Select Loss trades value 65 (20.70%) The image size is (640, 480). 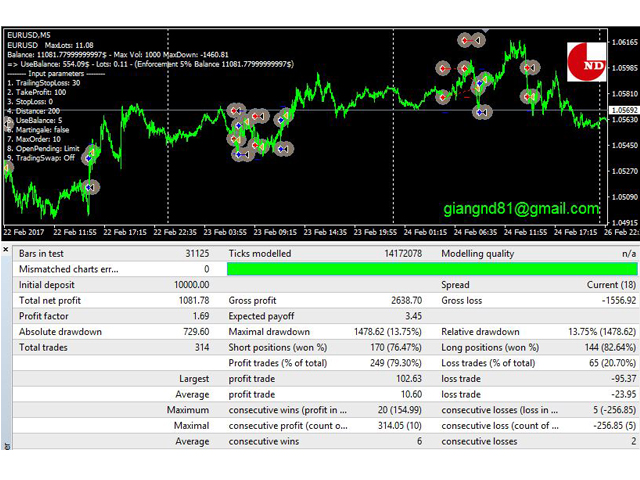[613, 363]
